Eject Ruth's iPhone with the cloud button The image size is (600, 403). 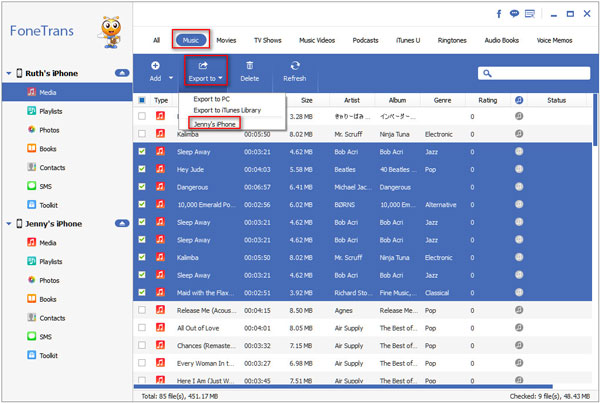122,73
